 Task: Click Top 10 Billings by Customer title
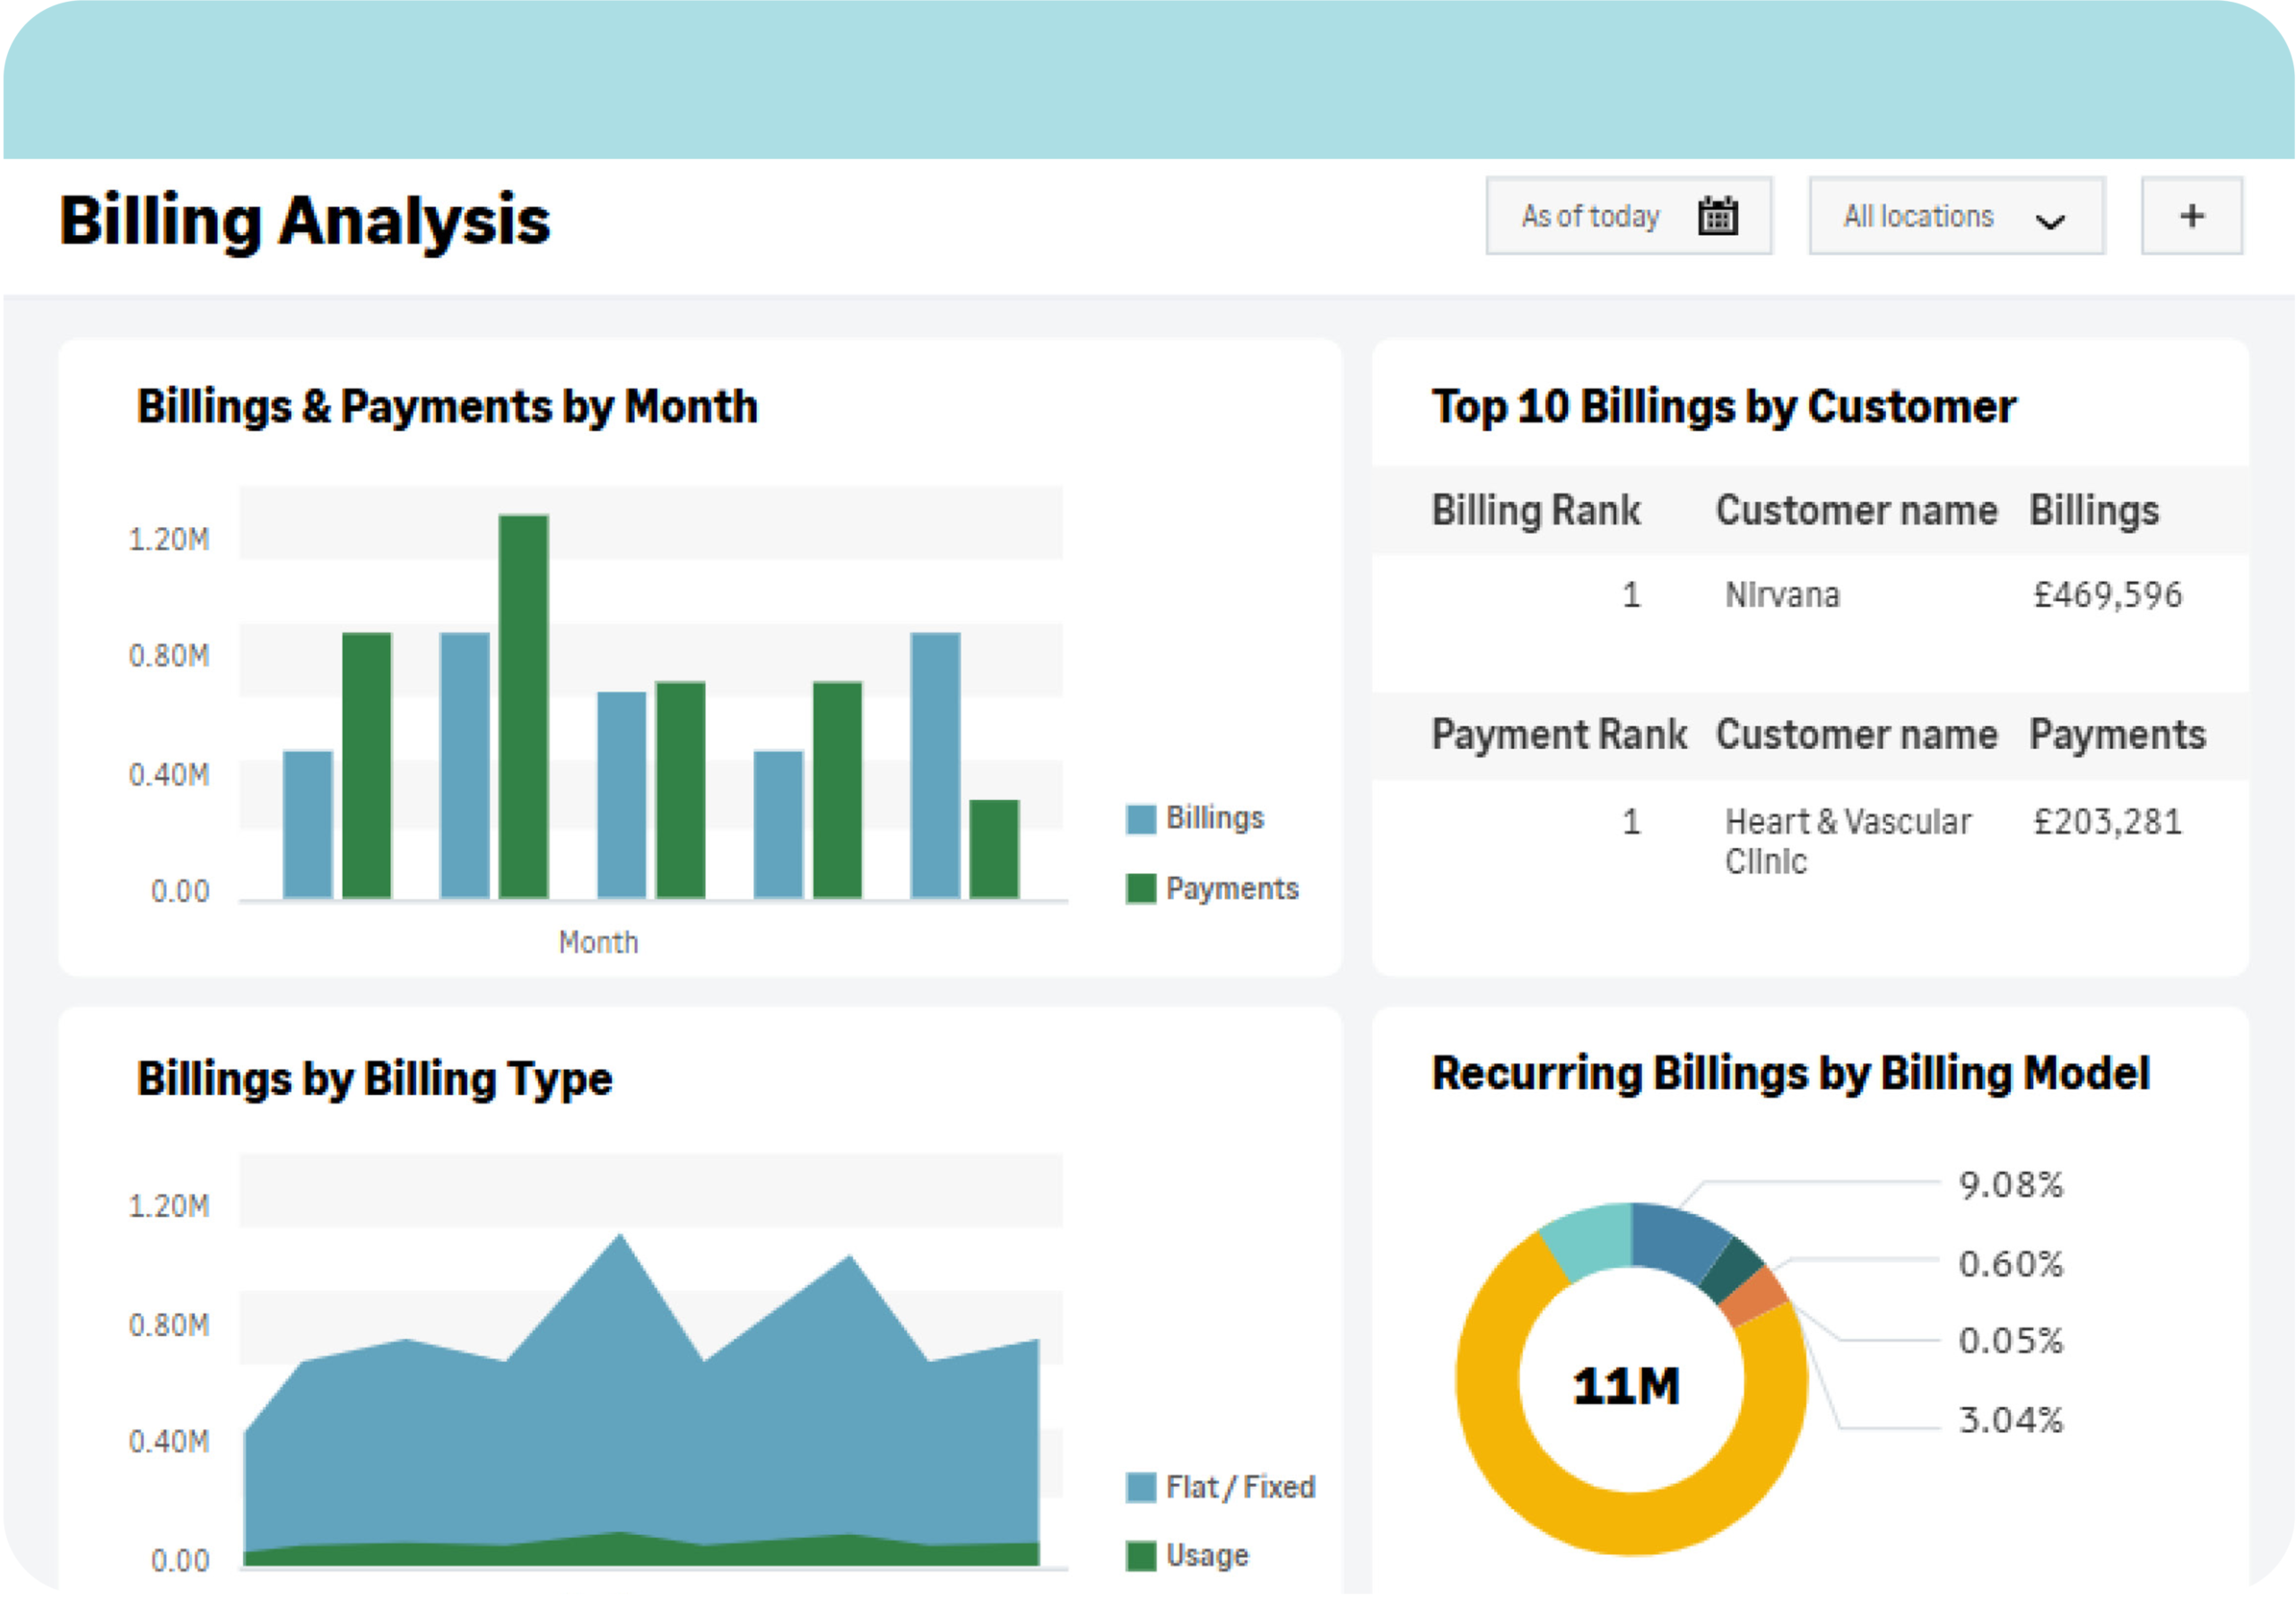click(x=1723, y=408)
